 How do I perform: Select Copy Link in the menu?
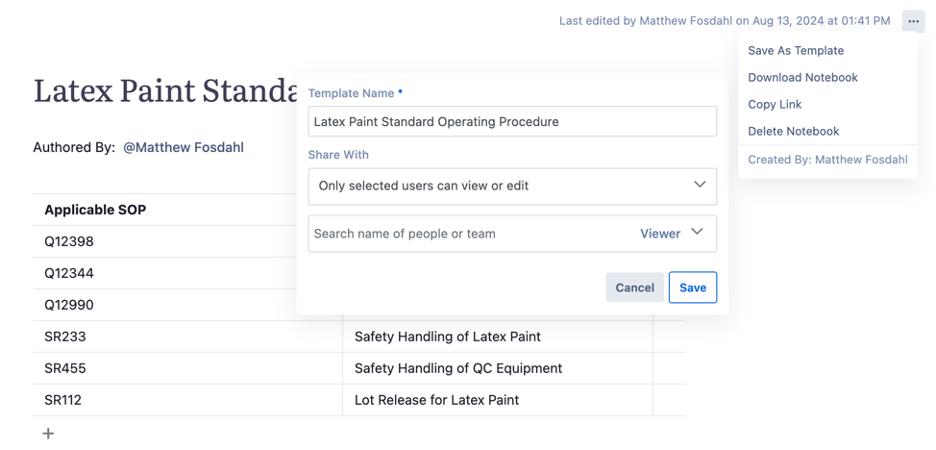click(x=774, y=104)
